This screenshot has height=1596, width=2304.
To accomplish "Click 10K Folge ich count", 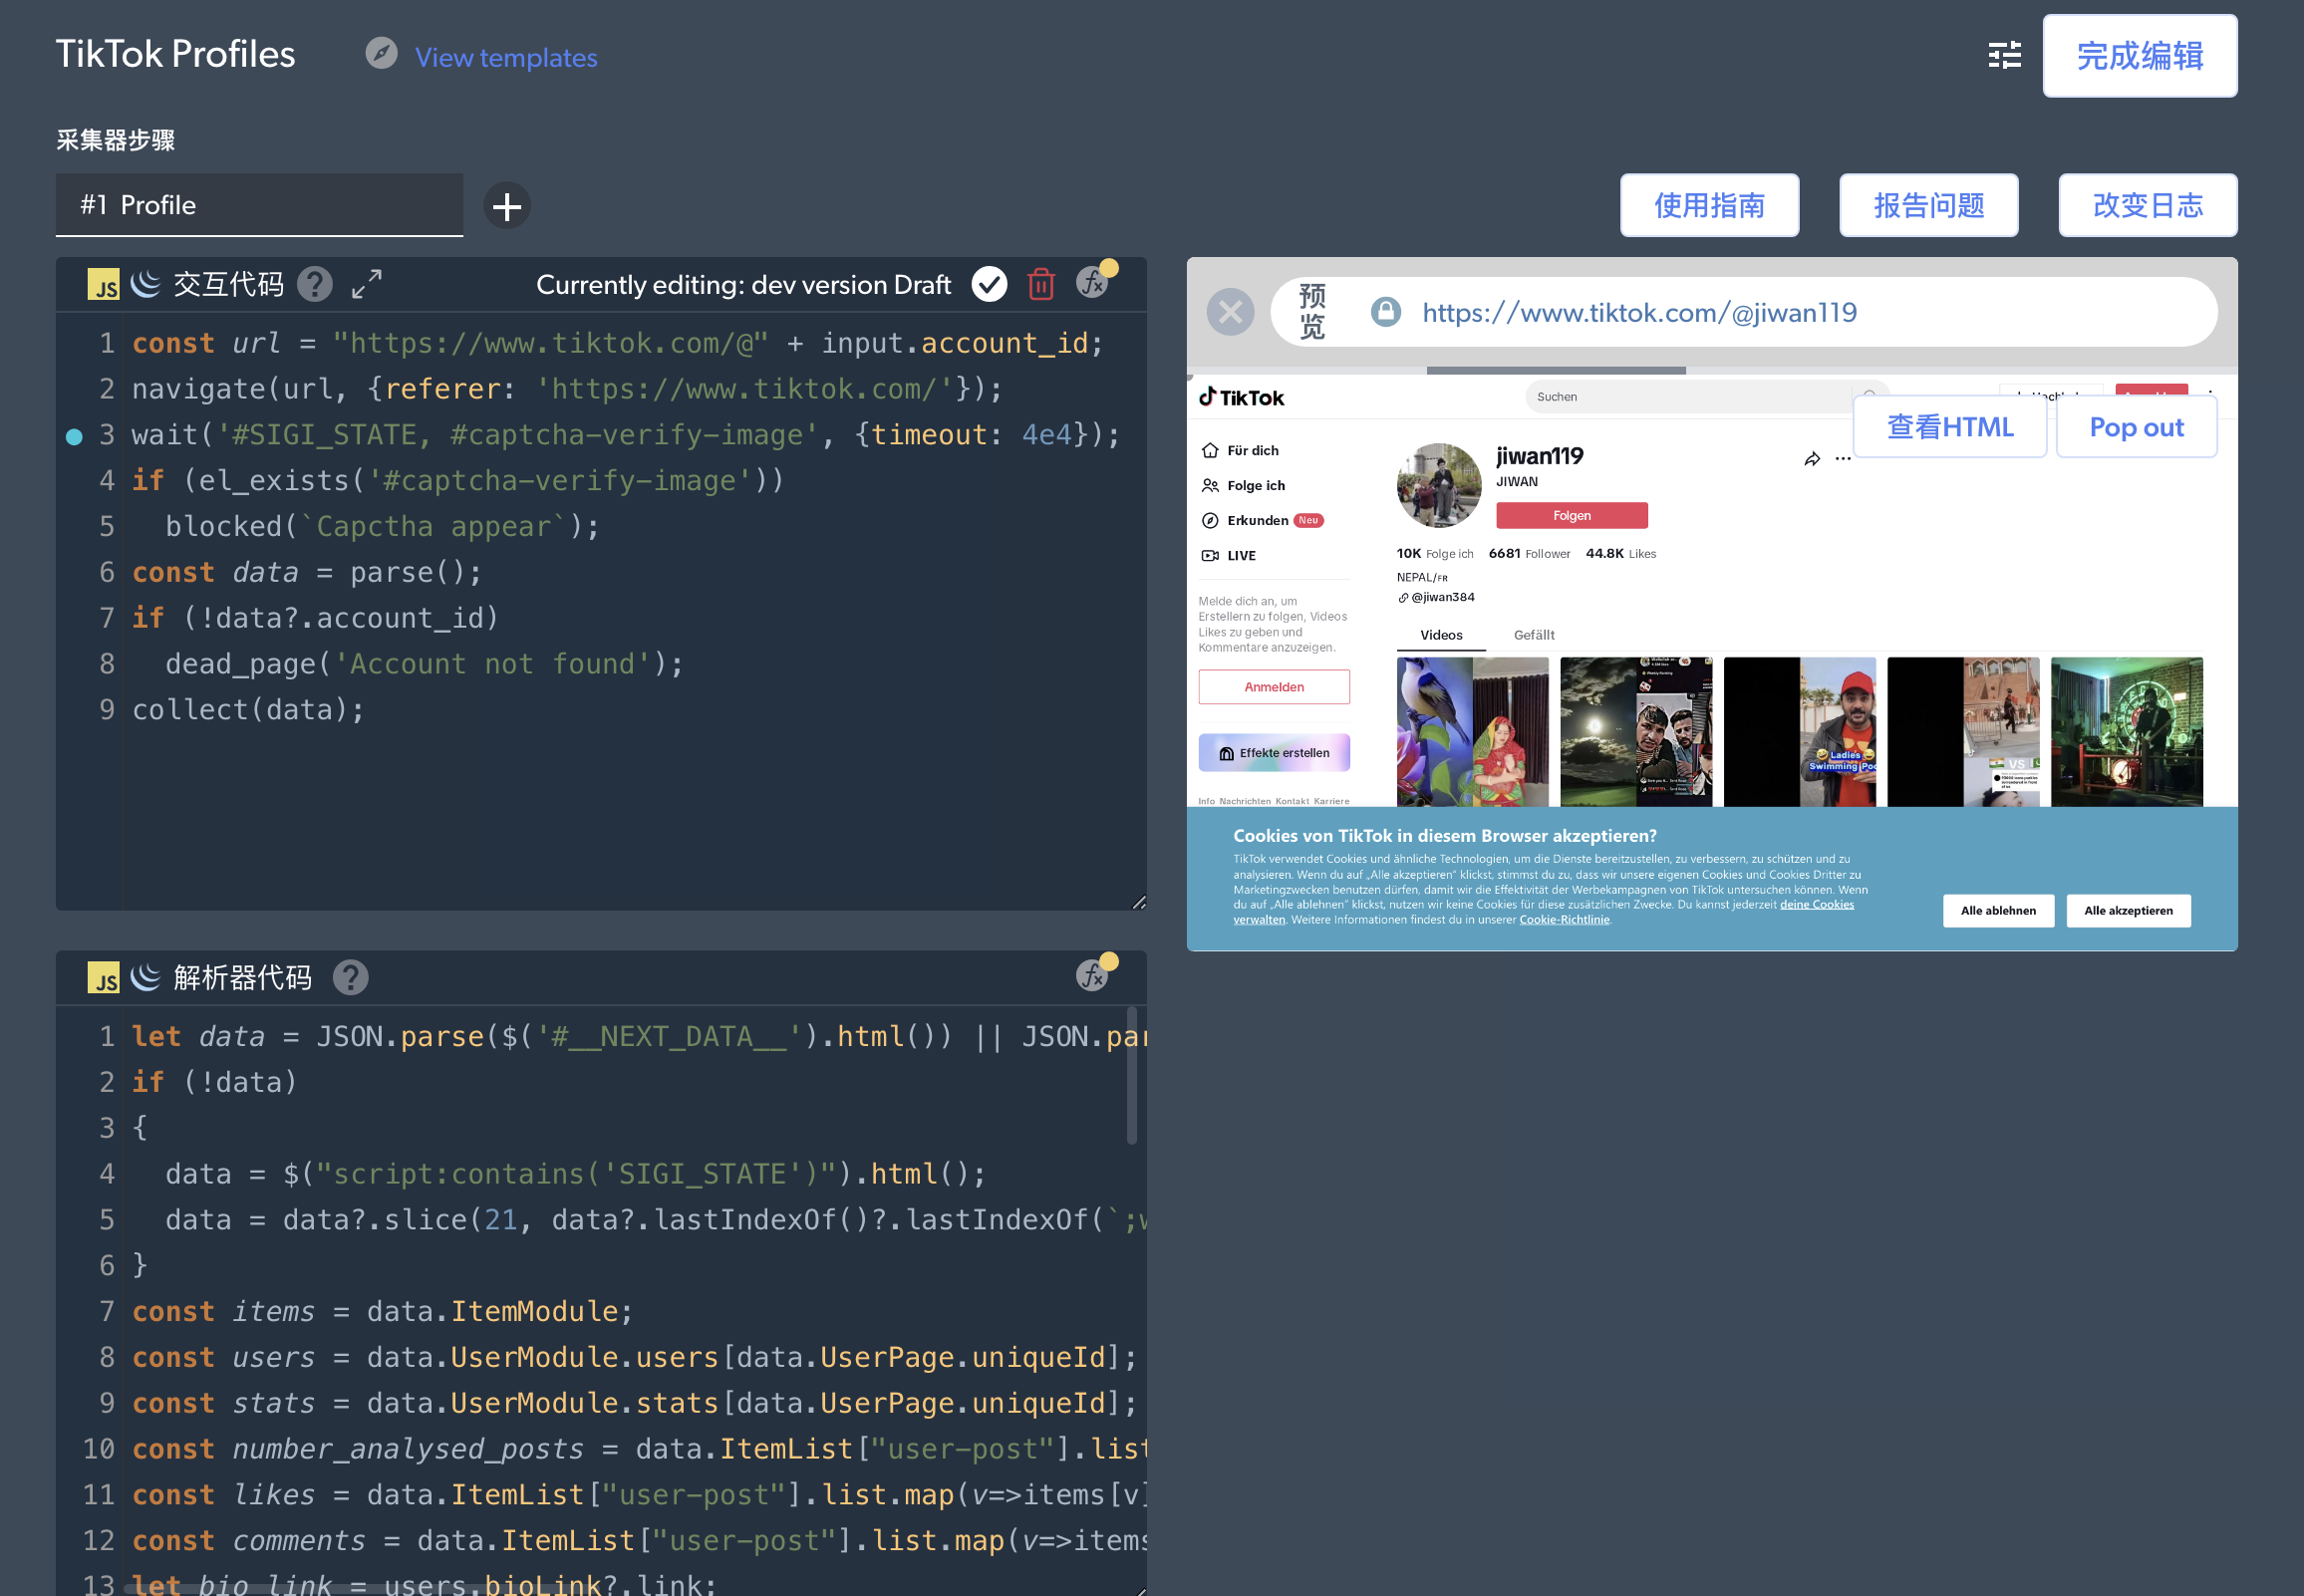I will (1434, 554).
